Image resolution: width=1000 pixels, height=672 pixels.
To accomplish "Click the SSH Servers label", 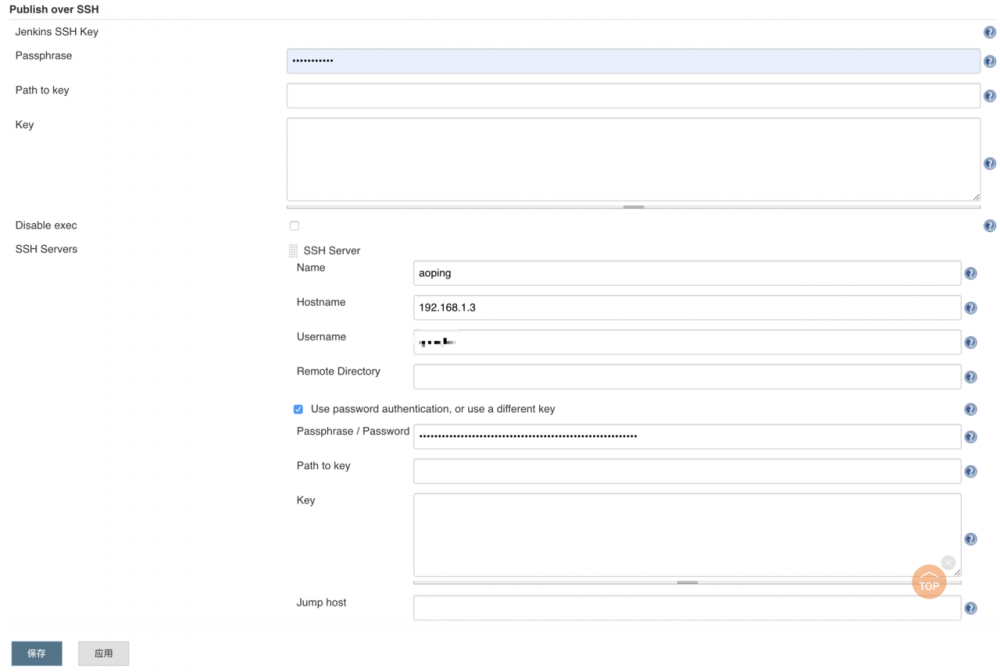I will pos(46,249).
